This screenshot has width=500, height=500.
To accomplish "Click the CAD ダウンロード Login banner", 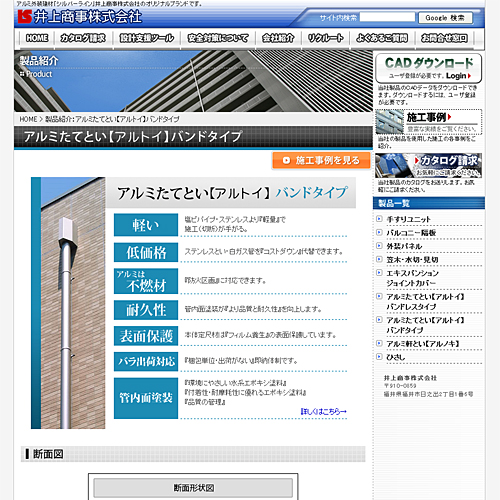I will coord(428,68).
